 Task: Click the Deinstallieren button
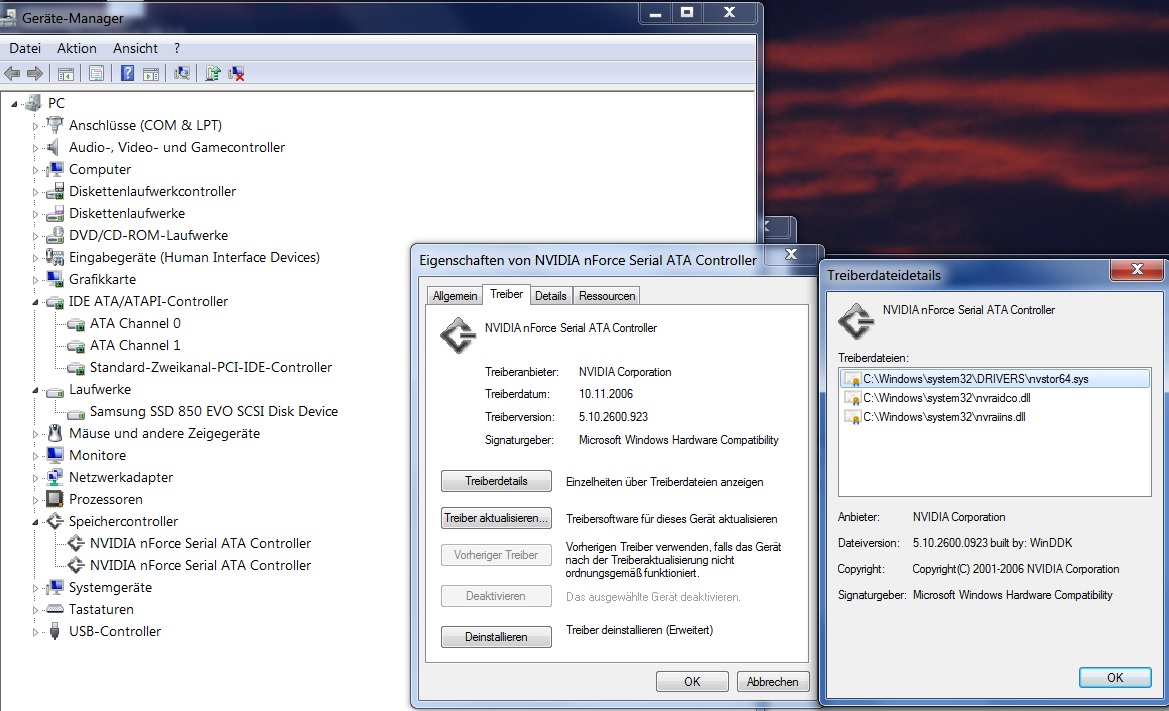[497, 636]
